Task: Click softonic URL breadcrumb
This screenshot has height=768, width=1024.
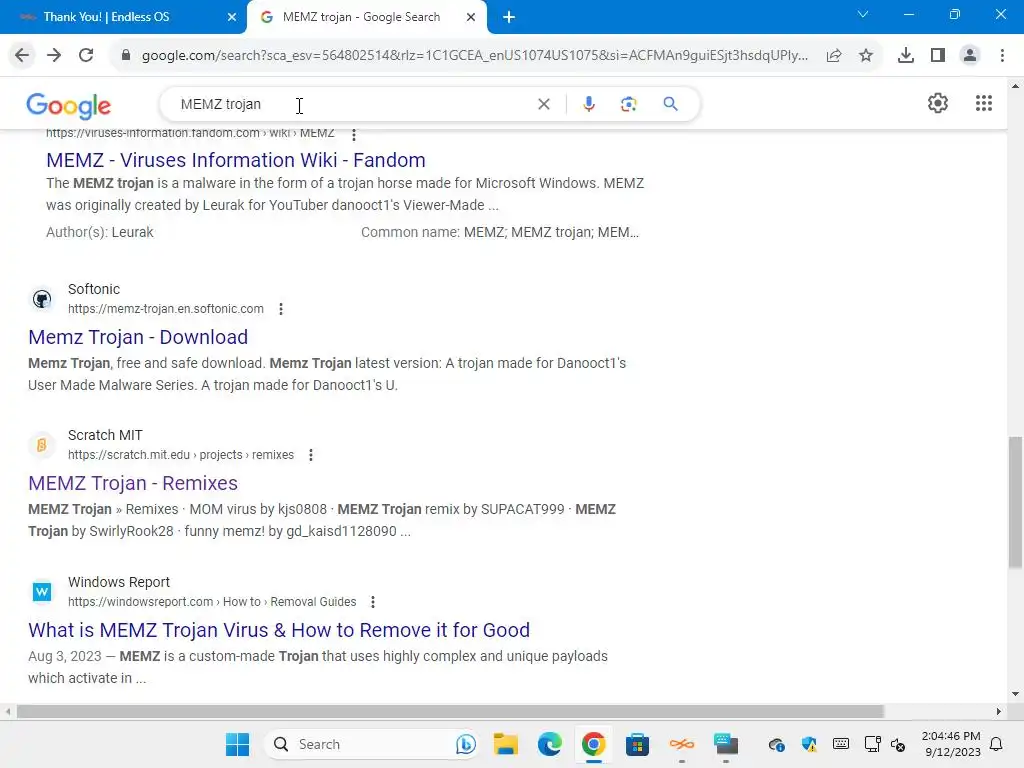Action: point(166,309)
